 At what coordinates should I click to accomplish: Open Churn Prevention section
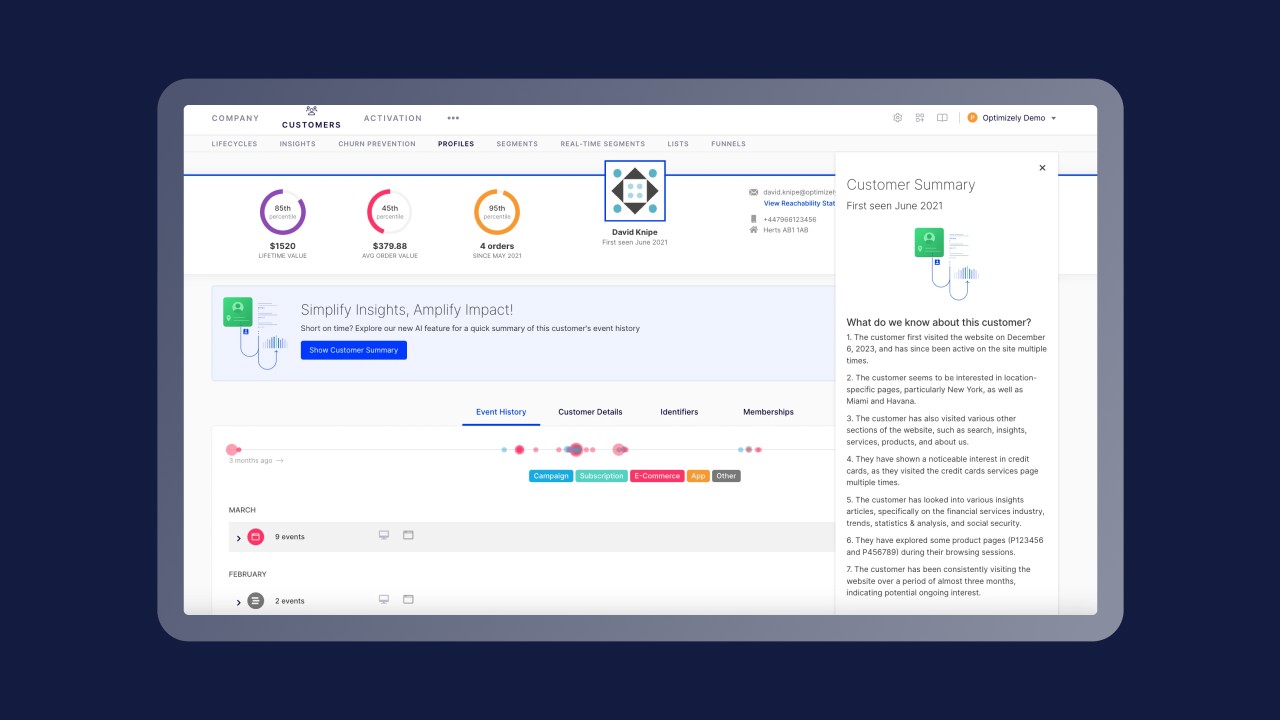pos(377,144)
